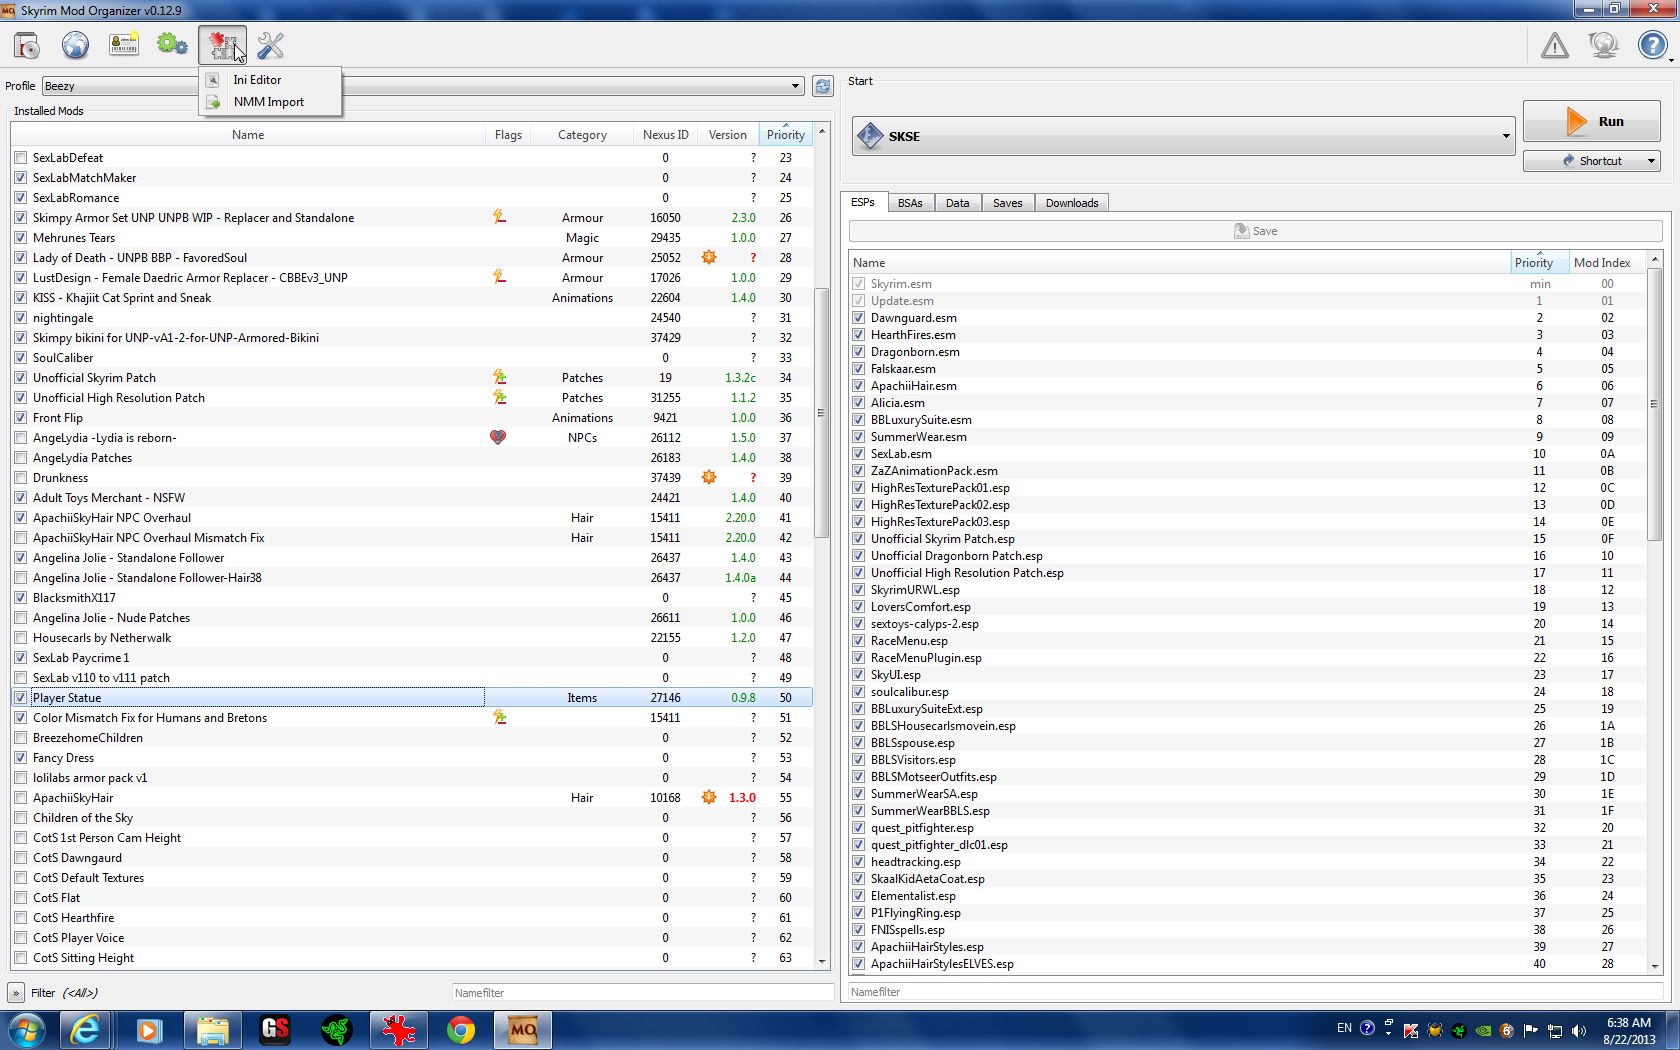Open the Nexus globe browser icon
The width and height of the screenshot is (1680, 1050).
(x=75, y=45)
